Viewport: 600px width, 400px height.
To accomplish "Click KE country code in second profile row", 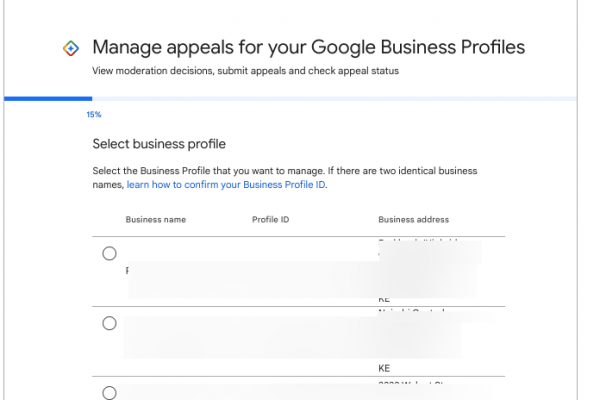I will pos(384,368).
